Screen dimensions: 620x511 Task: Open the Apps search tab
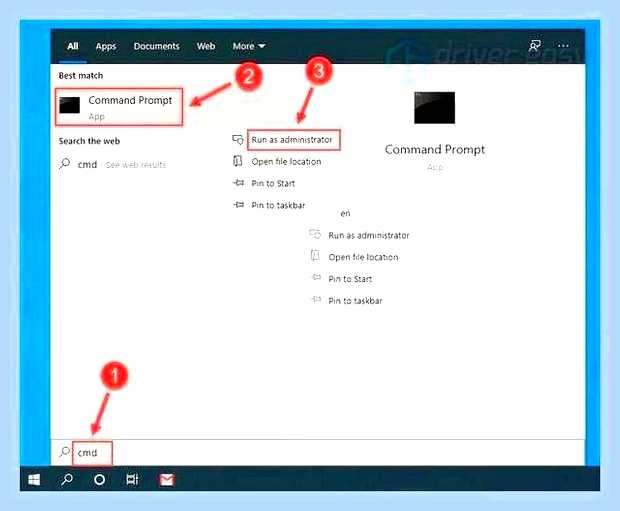tap(106, 47)
